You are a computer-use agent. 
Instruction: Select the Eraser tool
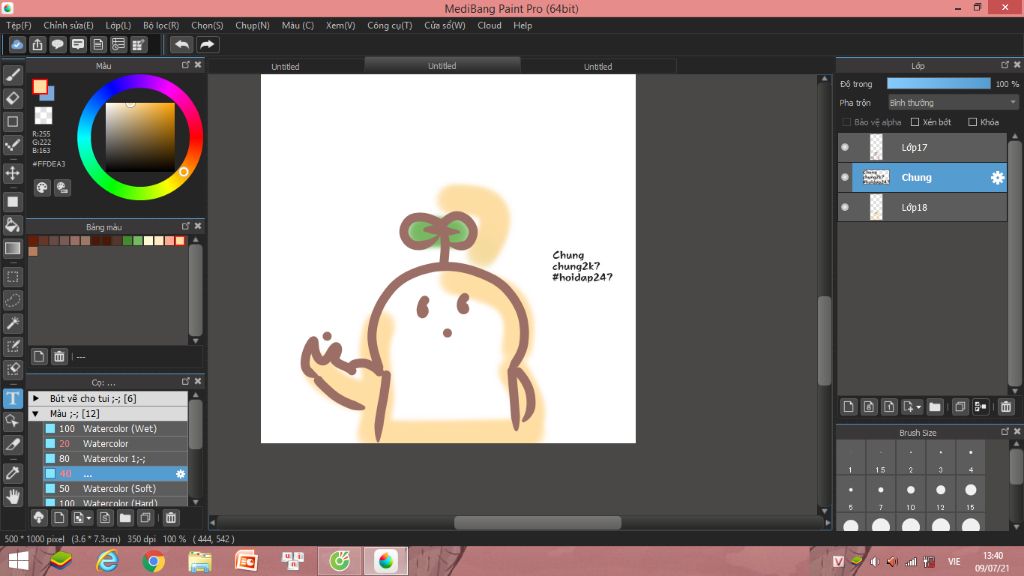pos(12,98)
